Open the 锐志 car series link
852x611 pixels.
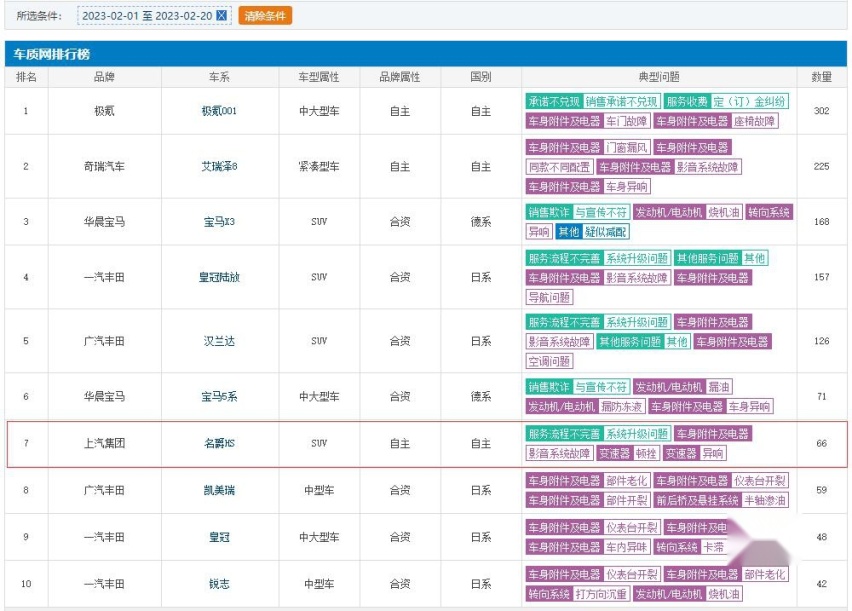pyautogui.click(x=219, y=584)
